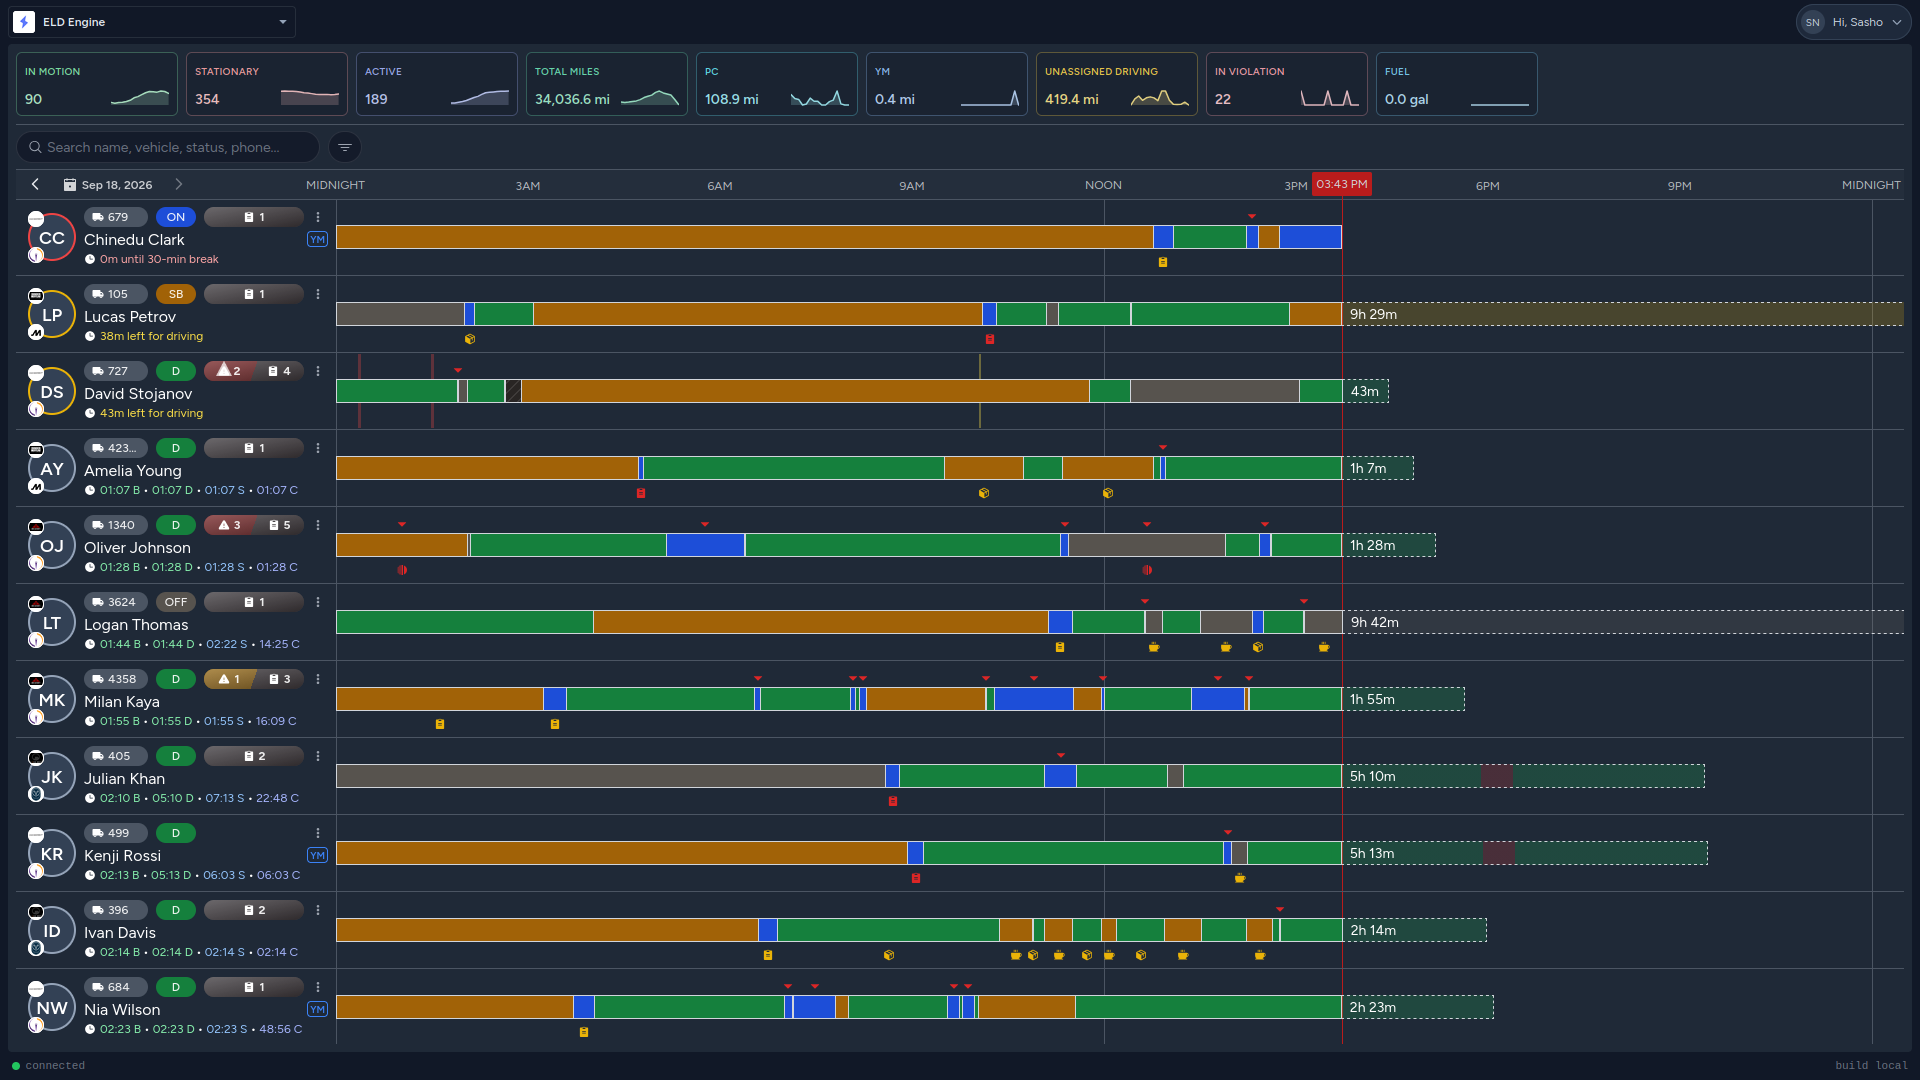Click Lucas Petrov's SB status pill

click(176, 294)
